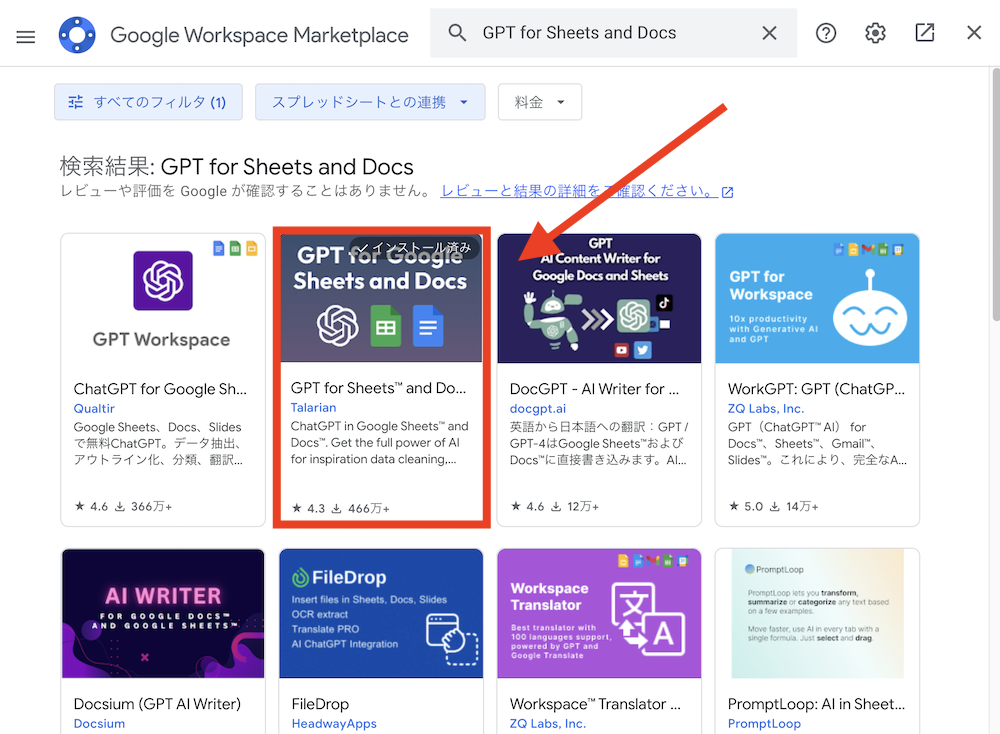Open AI Writer Docsium thumbnail
Image resolution: width=1000 pixels, height=734 pixels.
[163, 613]
